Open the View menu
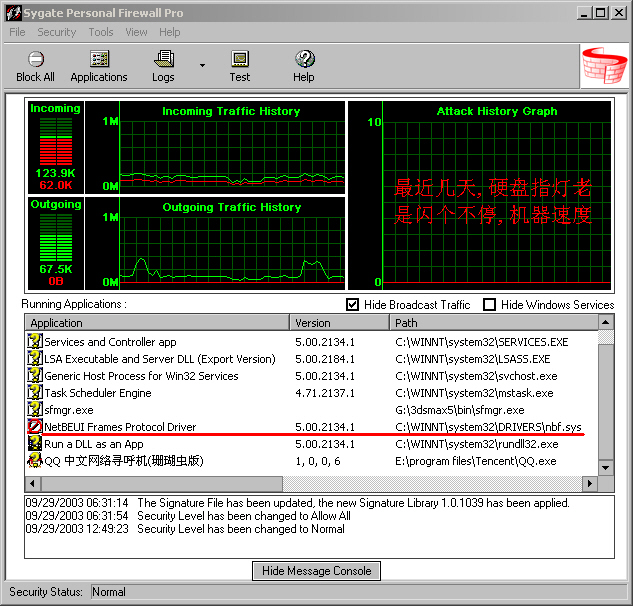Viewport: 633px width, 606px height. [136, 32]
